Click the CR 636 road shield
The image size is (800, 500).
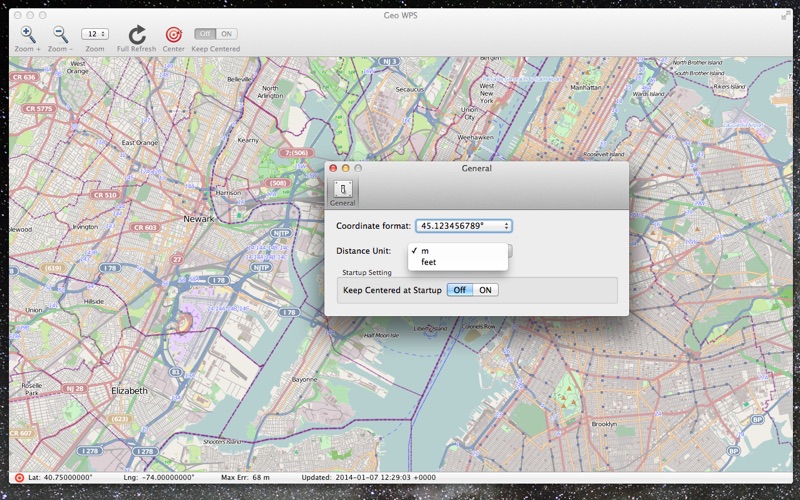pos(24,77)
